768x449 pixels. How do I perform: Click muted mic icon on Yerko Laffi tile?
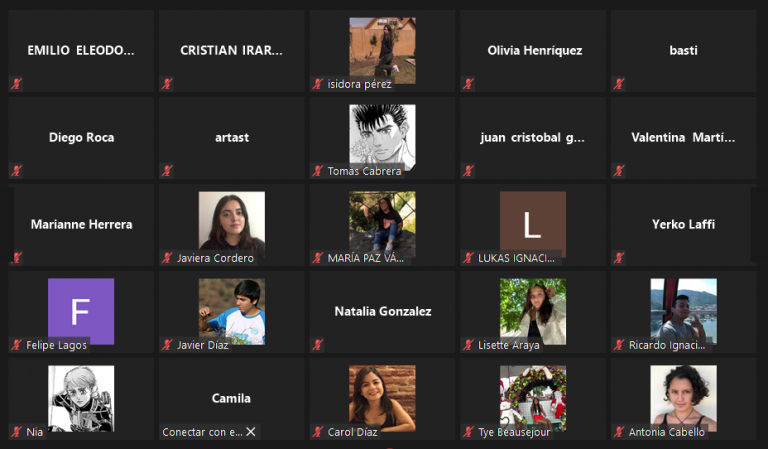click(619, 258)
